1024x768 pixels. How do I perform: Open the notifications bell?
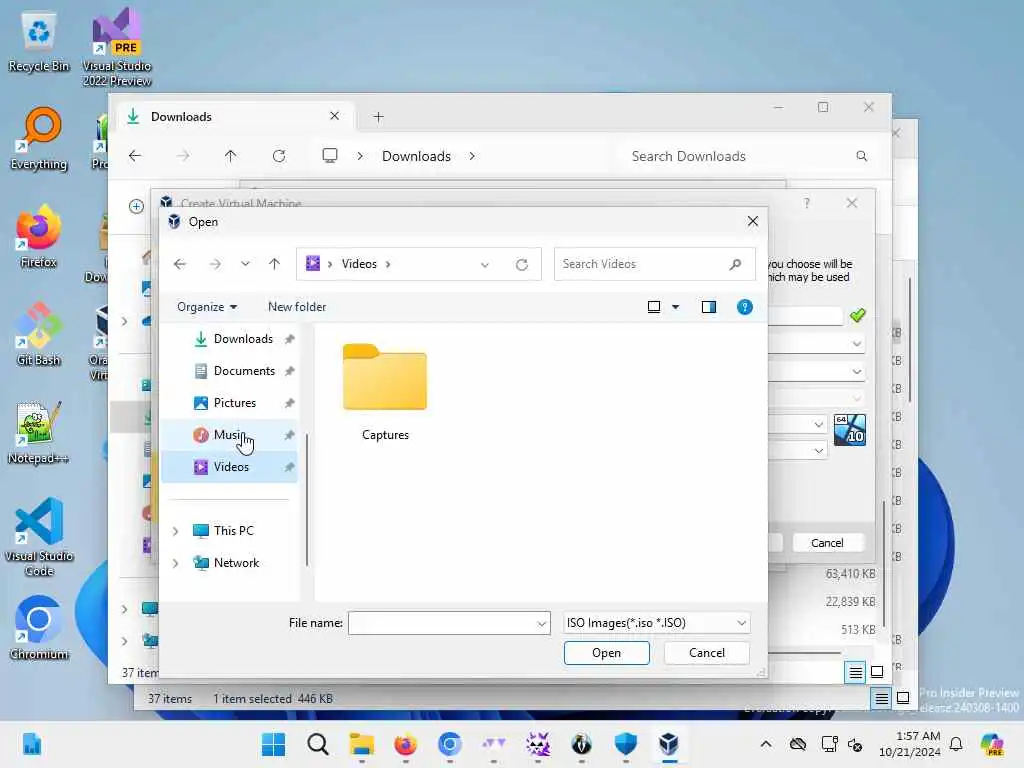point(956,744)
